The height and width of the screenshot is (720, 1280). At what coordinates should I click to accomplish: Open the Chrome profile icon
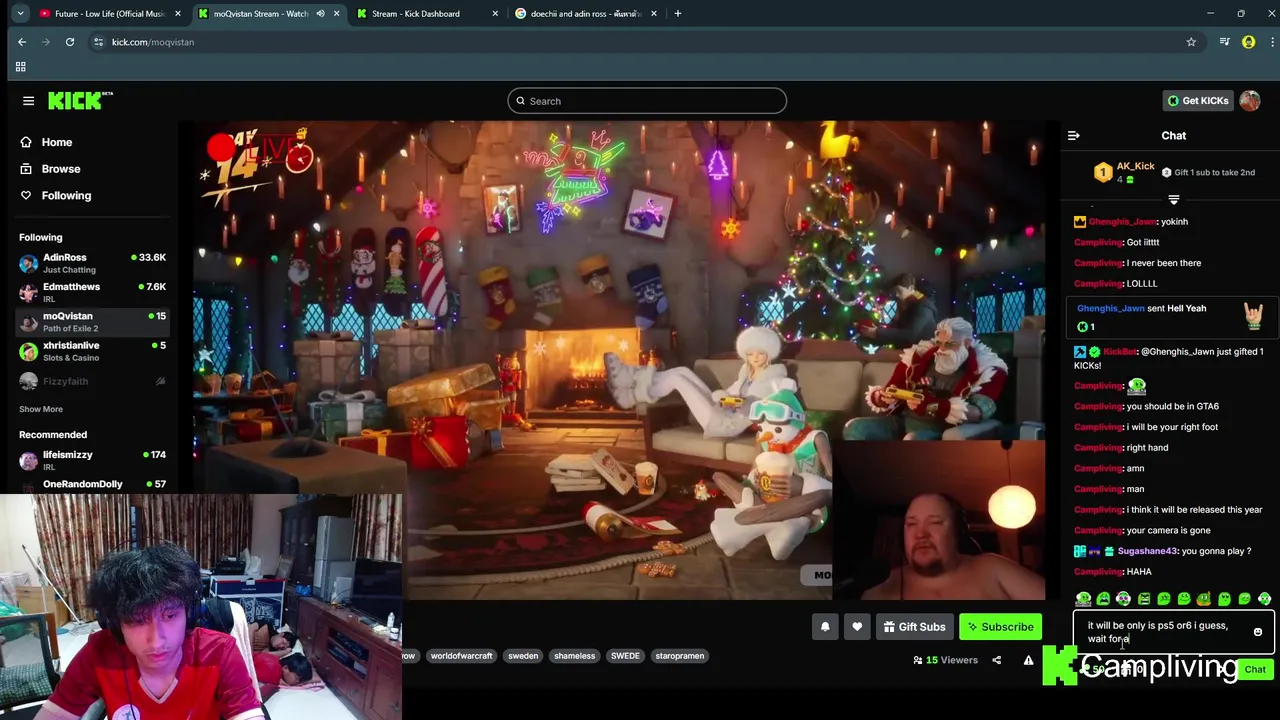pyautogui.click(x=1248, y=42)
